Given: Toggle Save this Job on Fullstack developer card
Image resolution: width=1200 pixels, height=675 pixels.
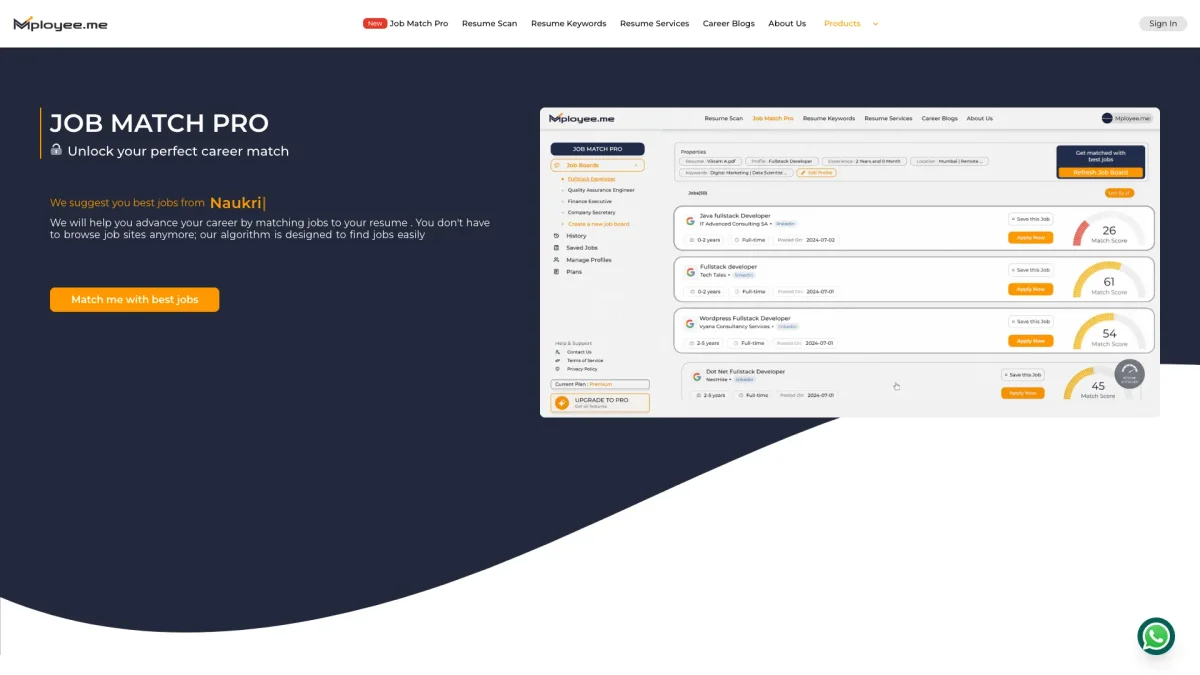Looking at the screenshot, I should 1030,270.
